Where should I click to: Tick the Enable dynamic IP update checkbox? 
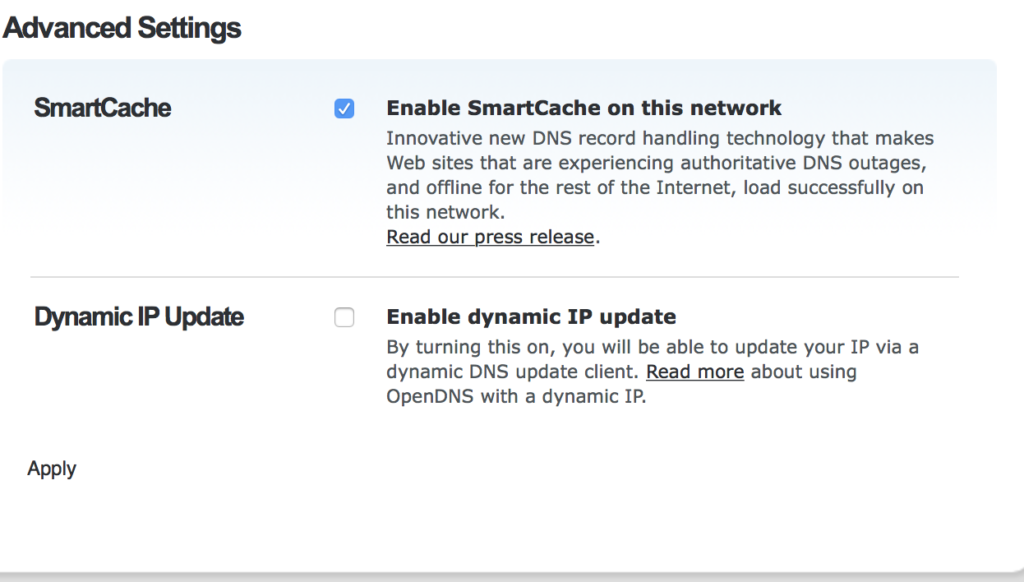pyautogui.click(x=344, y=318)
